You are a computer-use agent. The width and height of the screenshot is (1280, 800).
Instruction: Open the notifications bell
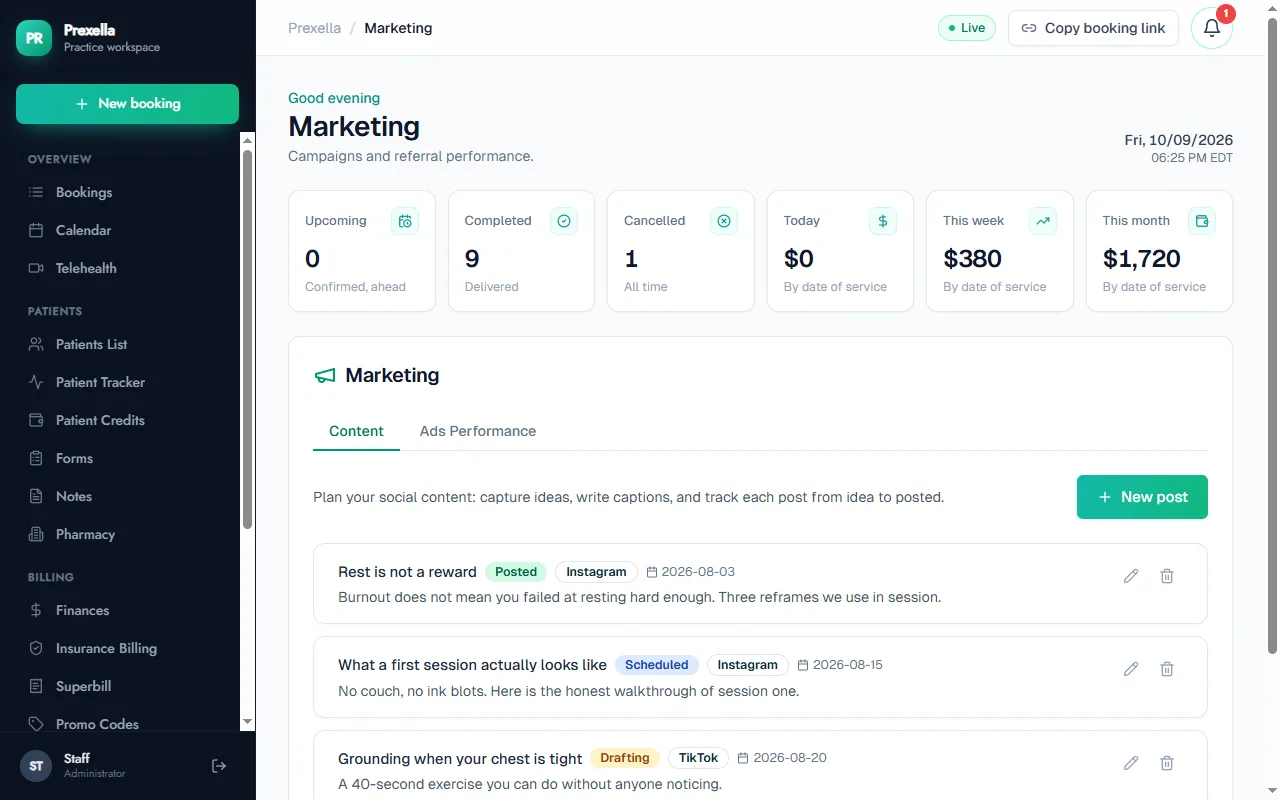1212,28
